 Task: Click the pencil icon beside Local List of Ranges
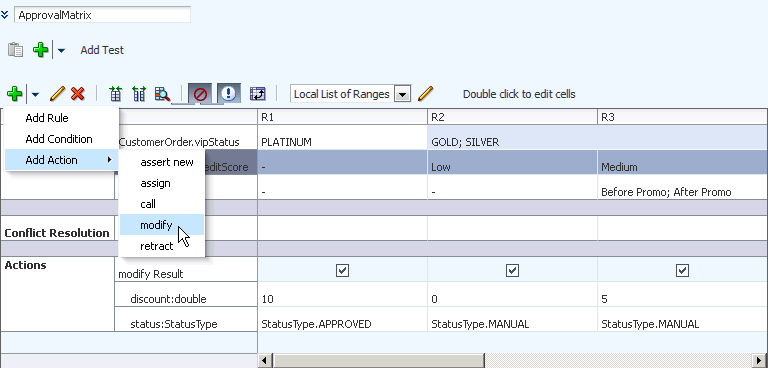426,94
